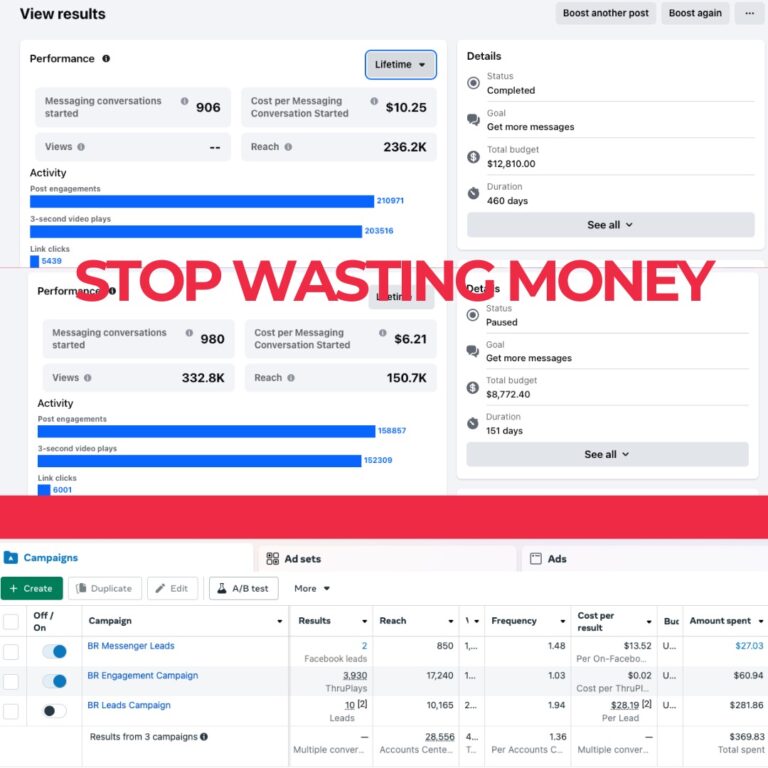Expand See all in top Details panel
This screenshot has height=768, width=768.
click(x=610, y=225)
